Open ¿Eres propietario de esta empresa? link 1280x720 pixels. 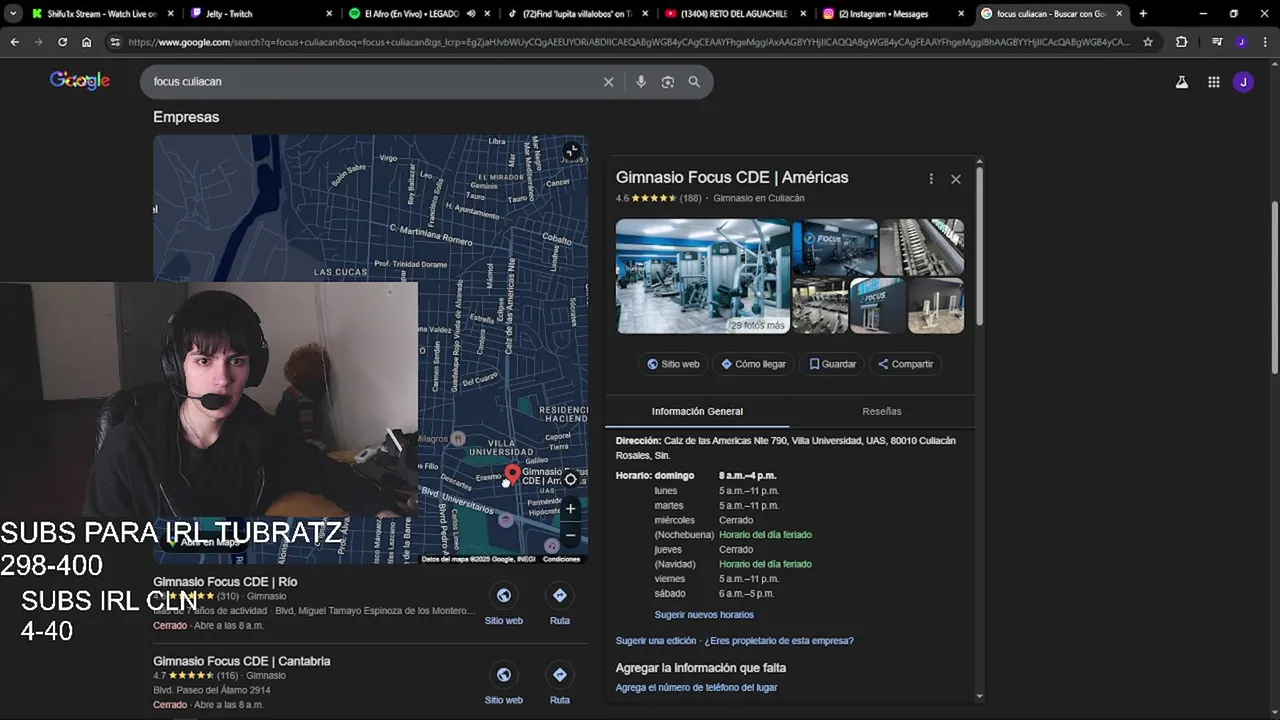[x=779, y=641]
